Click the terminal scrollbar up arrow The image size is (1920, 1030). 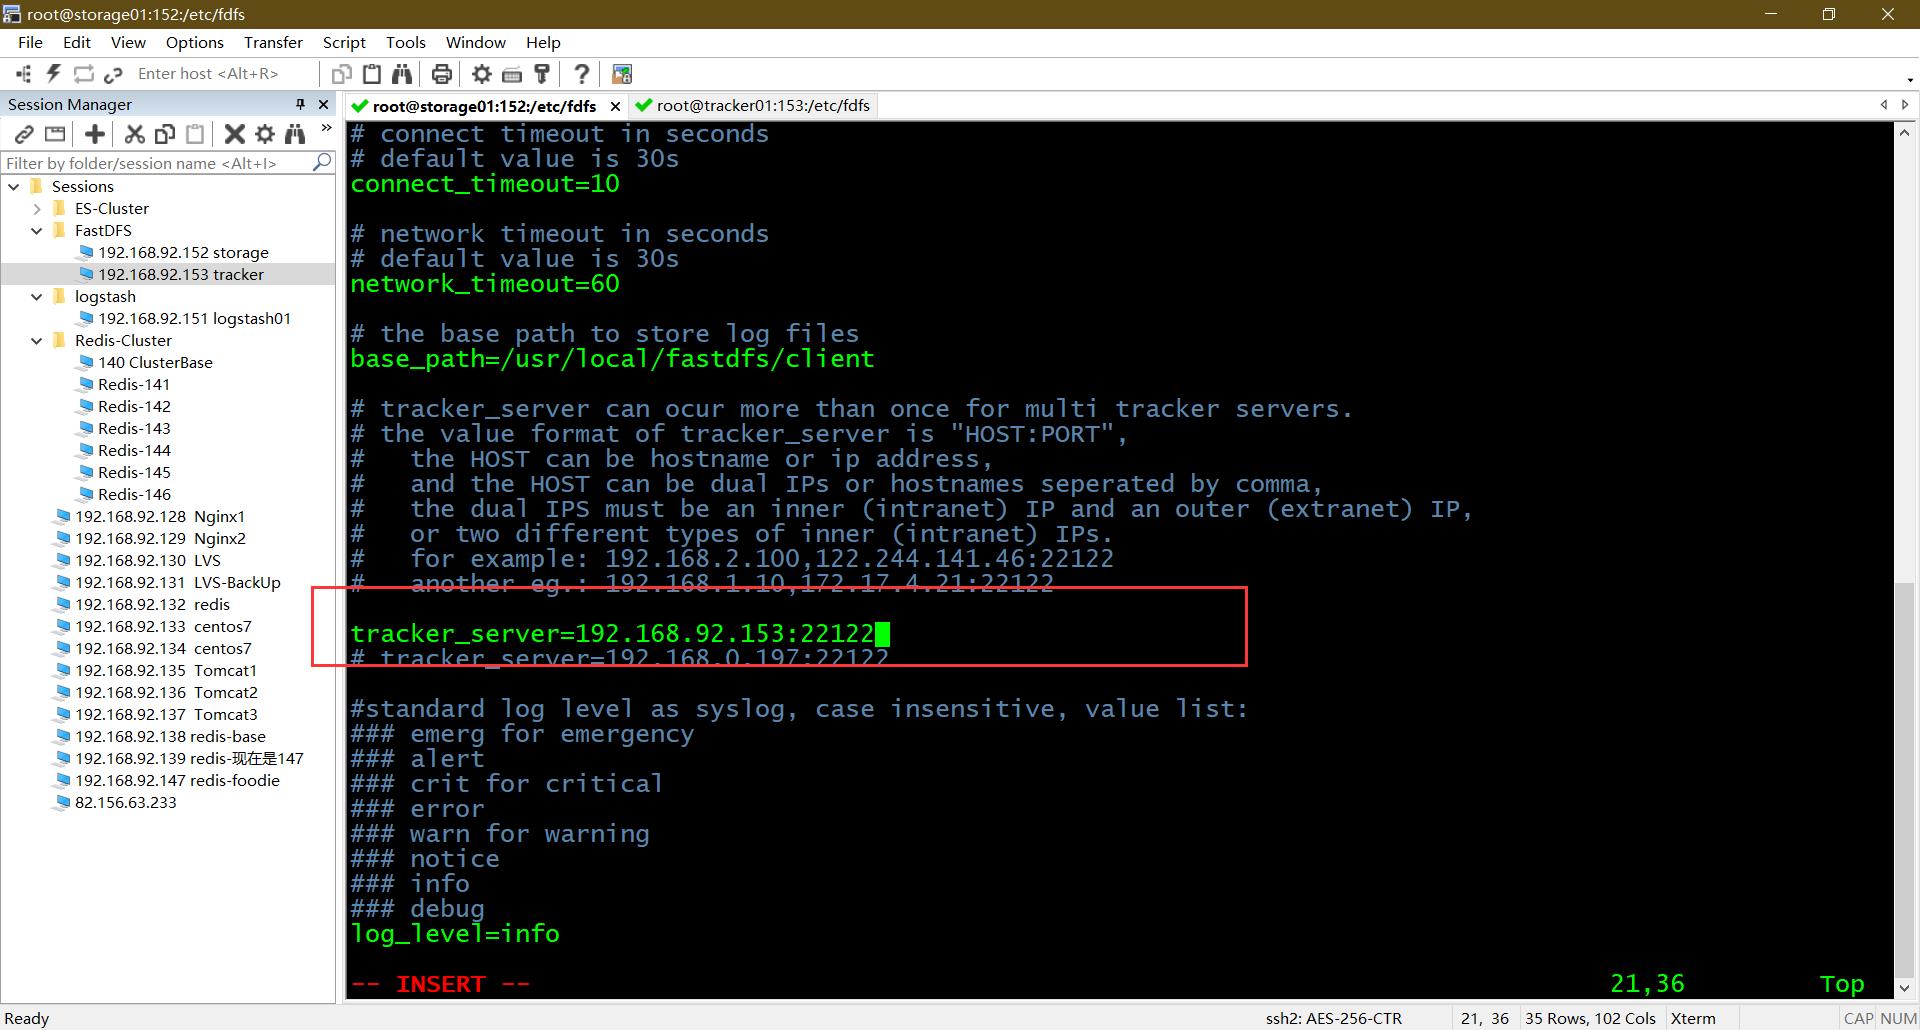pos(1904,133)
